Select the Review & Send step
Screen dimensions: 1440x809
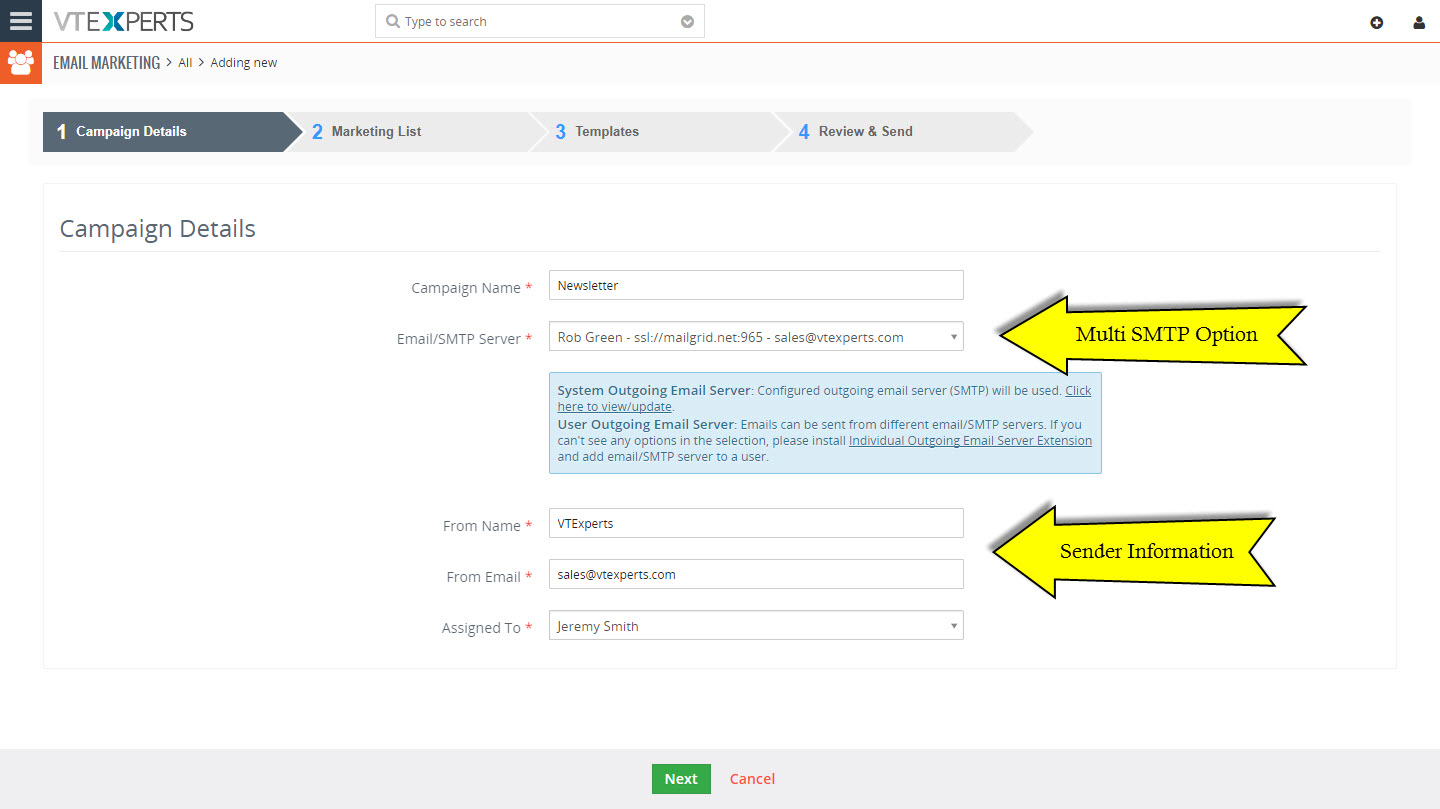coord(904,131)
